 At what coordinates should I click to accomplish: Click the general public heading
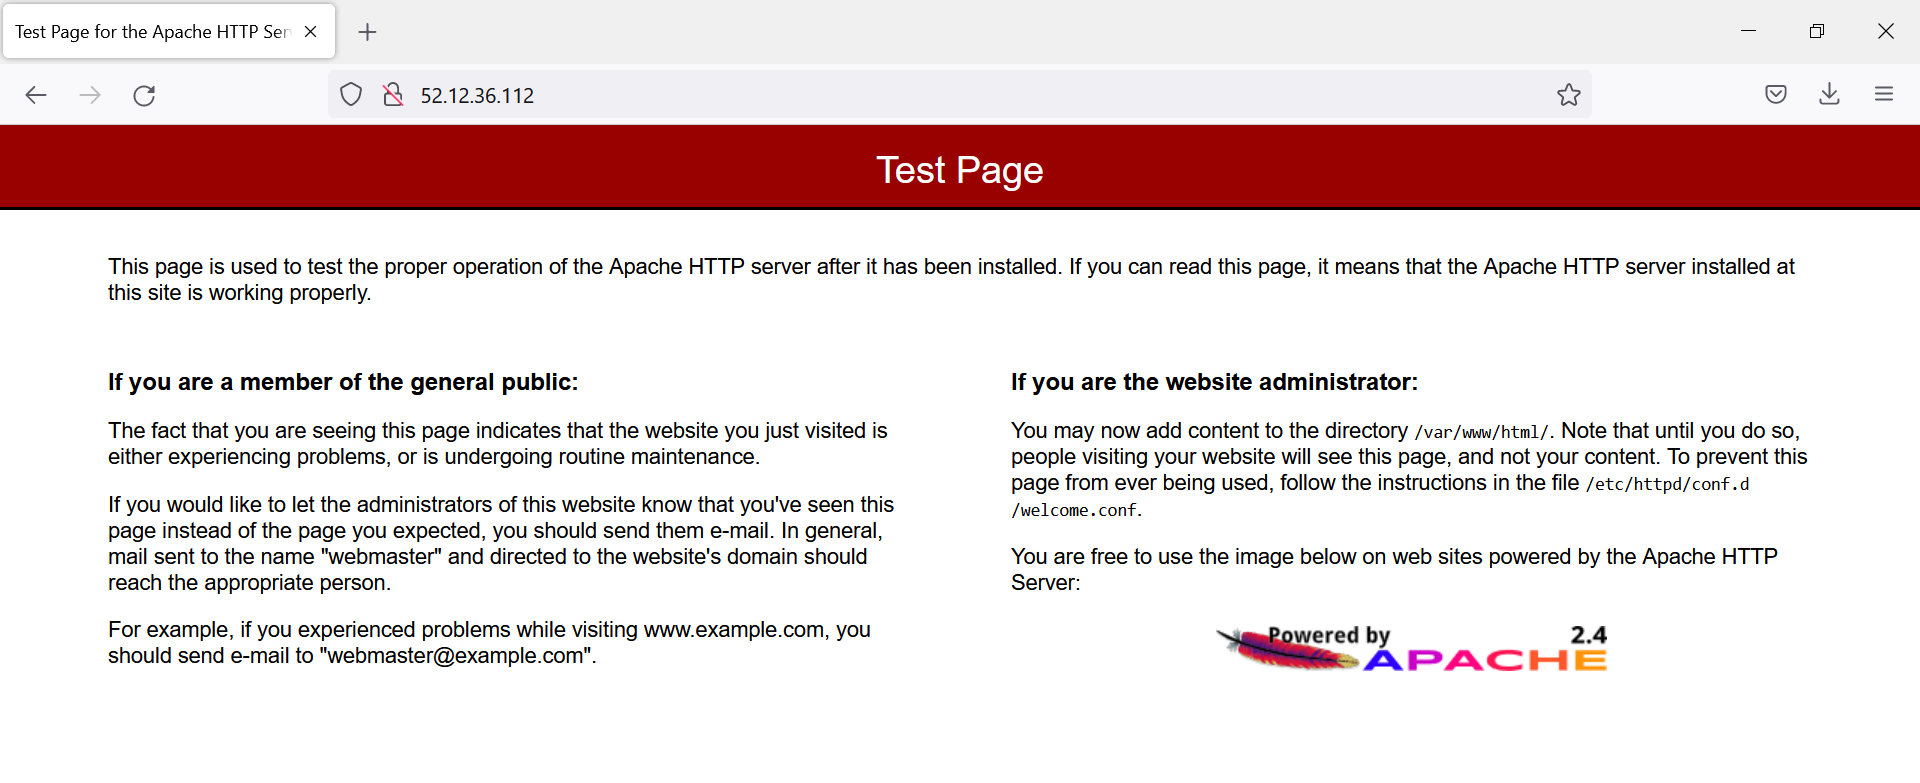[x=343, y=382]
